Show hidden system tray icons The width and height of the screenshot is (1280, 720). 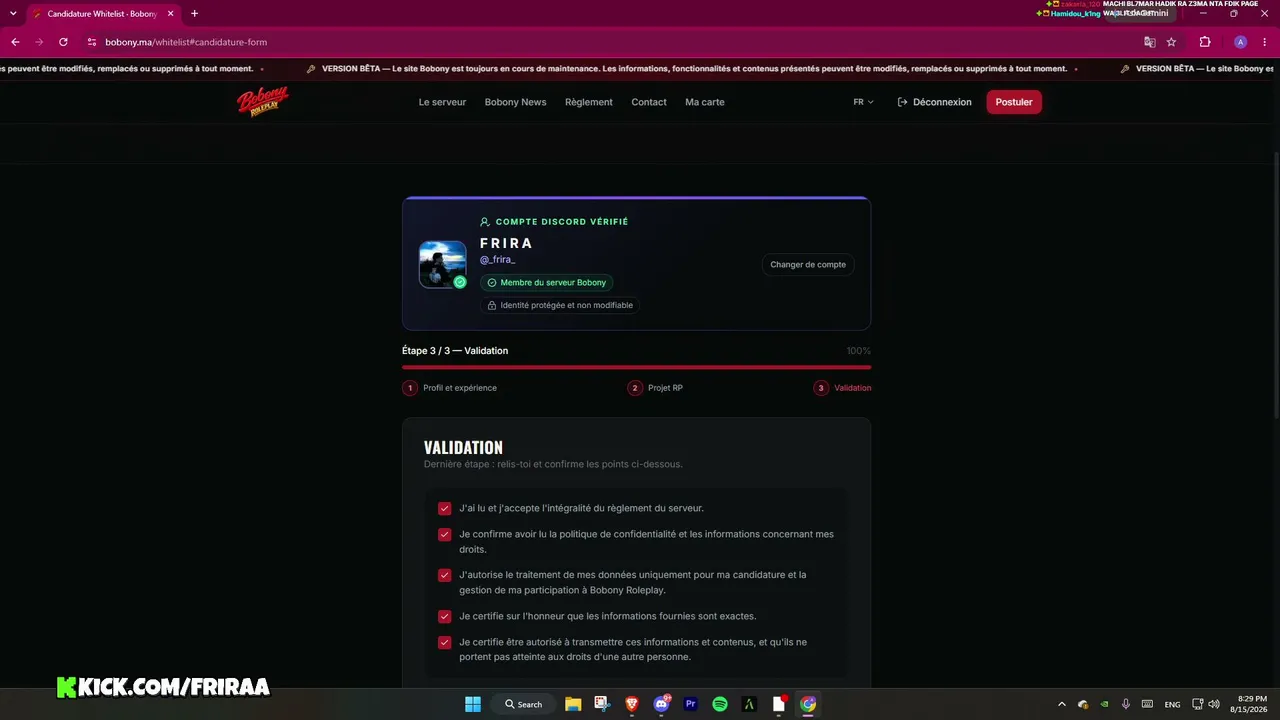[x=1062, y=704]
